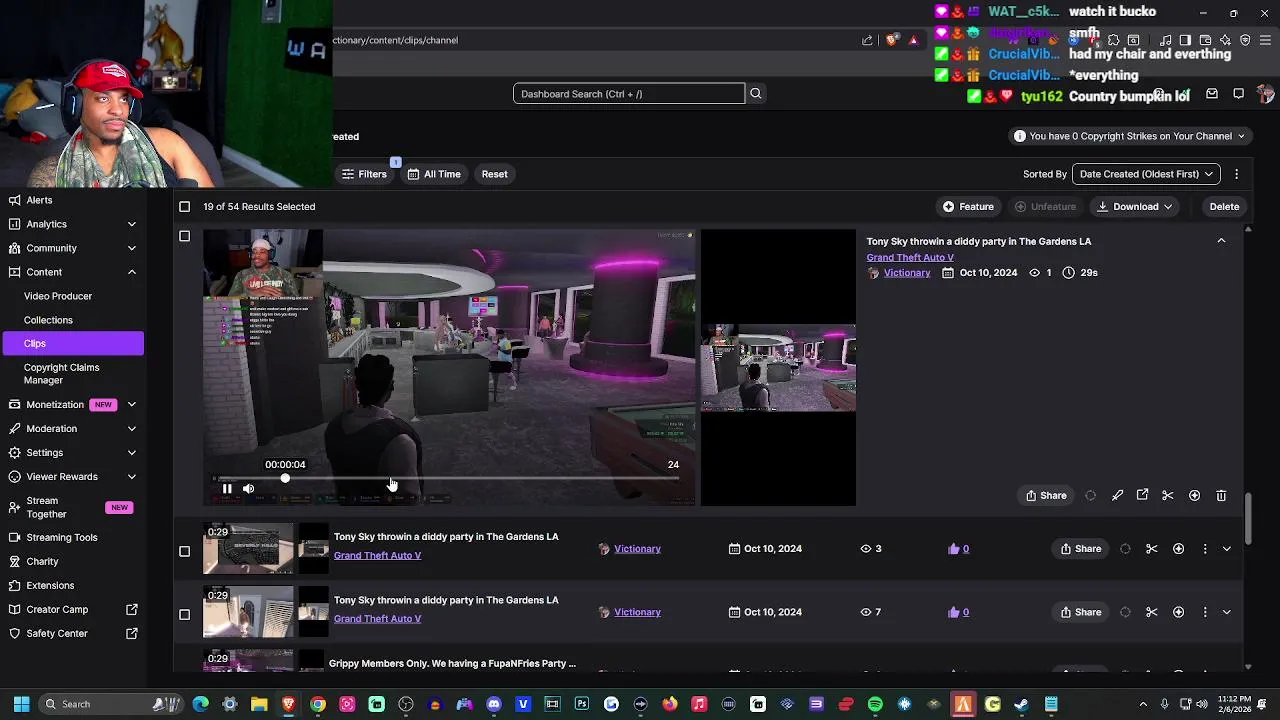Expand the 3-views clip row chevron
1280x720 pixels.
pos(1227,549)
